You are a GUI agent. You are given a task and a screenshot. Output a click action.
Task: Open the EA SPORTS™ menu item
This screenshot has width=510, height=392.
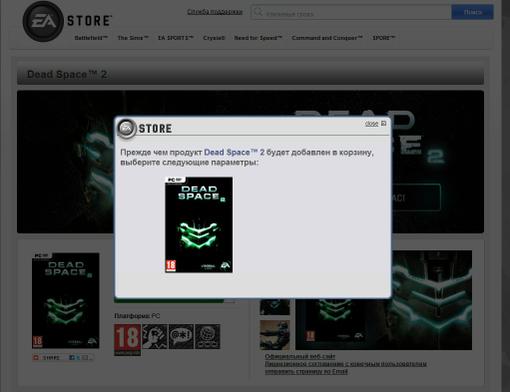tap(176, 38)
